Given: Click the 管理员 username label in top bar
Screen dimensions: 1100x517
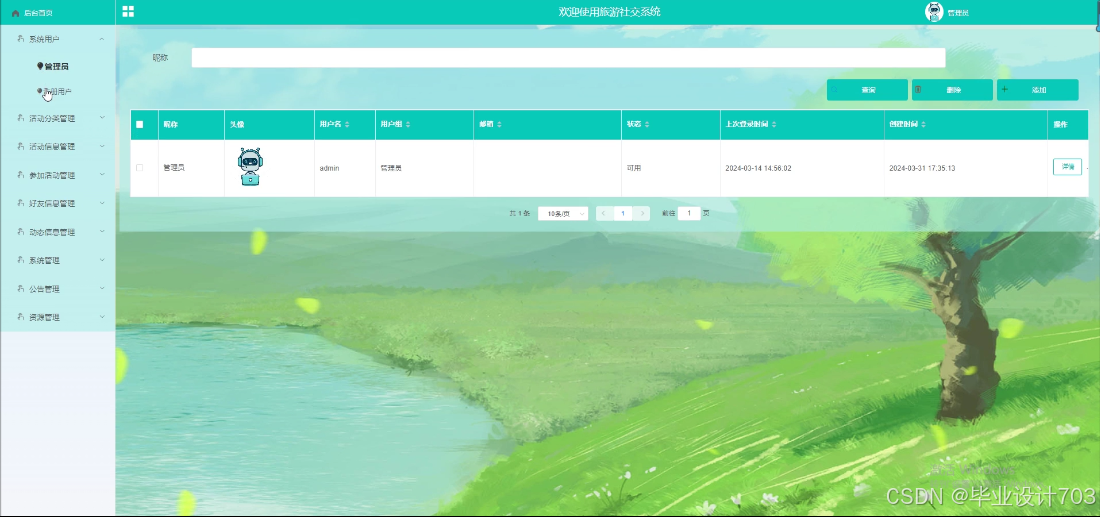Looking at the screenshot, I should tap(958, 13).
